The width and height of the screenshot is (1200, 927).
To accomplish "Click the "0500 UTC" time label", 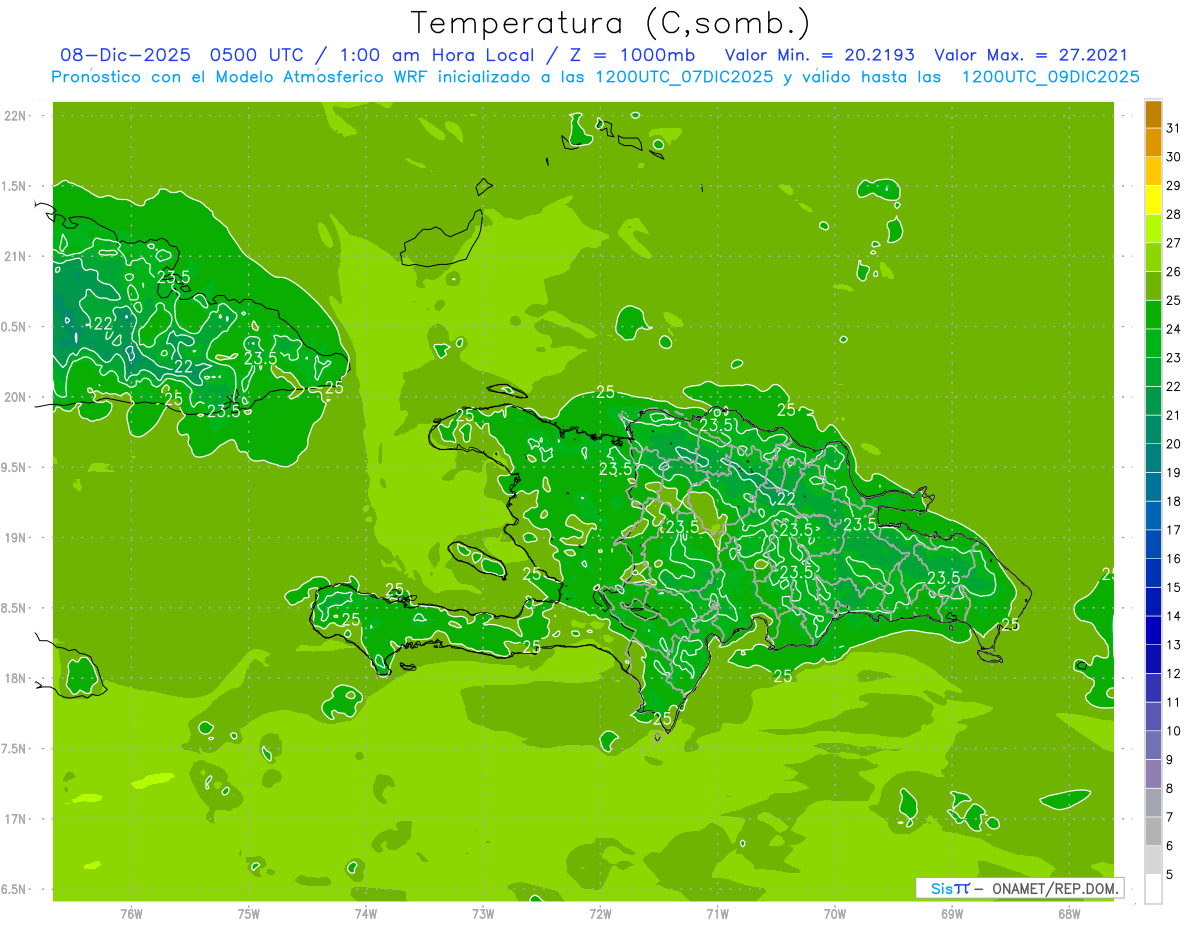I will [258, 55].
